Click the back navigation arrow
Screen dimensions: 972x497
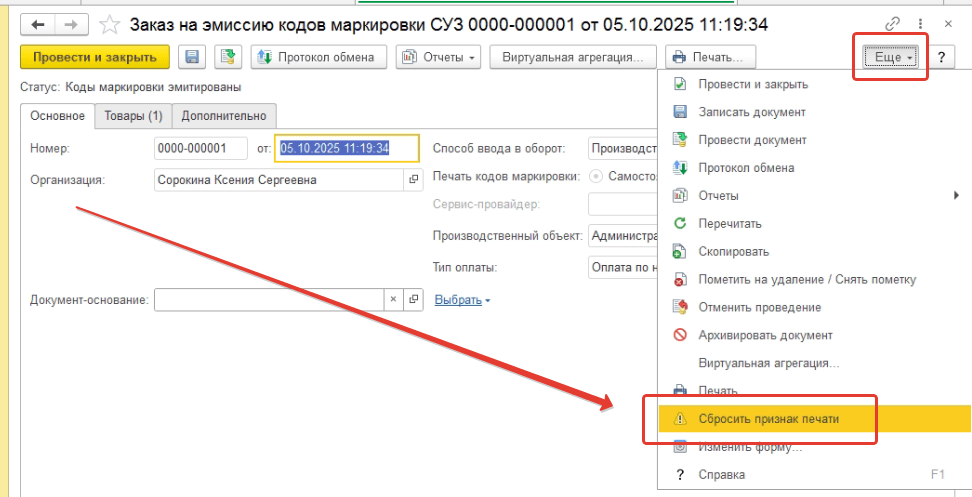click(x=38, y=23)
